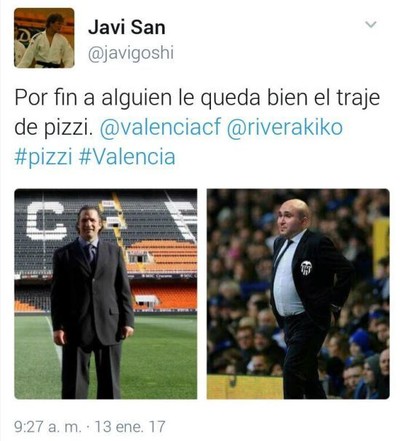The width and height of the screenshot is (400, 441).
Task: Click the Valencia crest on the black jacket
Action: point(306,267)
